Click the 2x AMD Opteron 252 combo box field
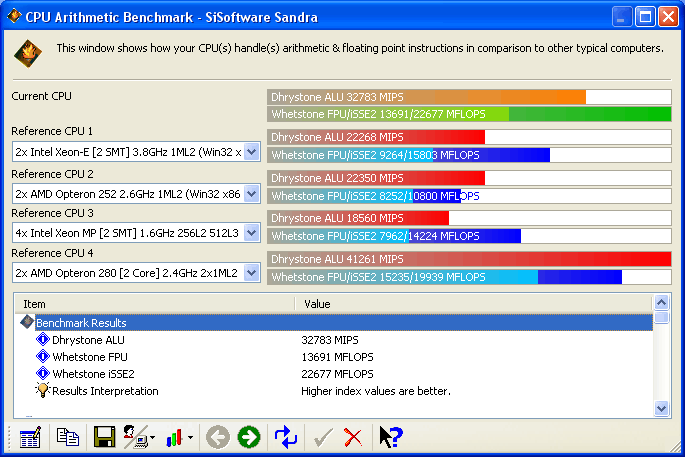 click(x=136, y=194)
